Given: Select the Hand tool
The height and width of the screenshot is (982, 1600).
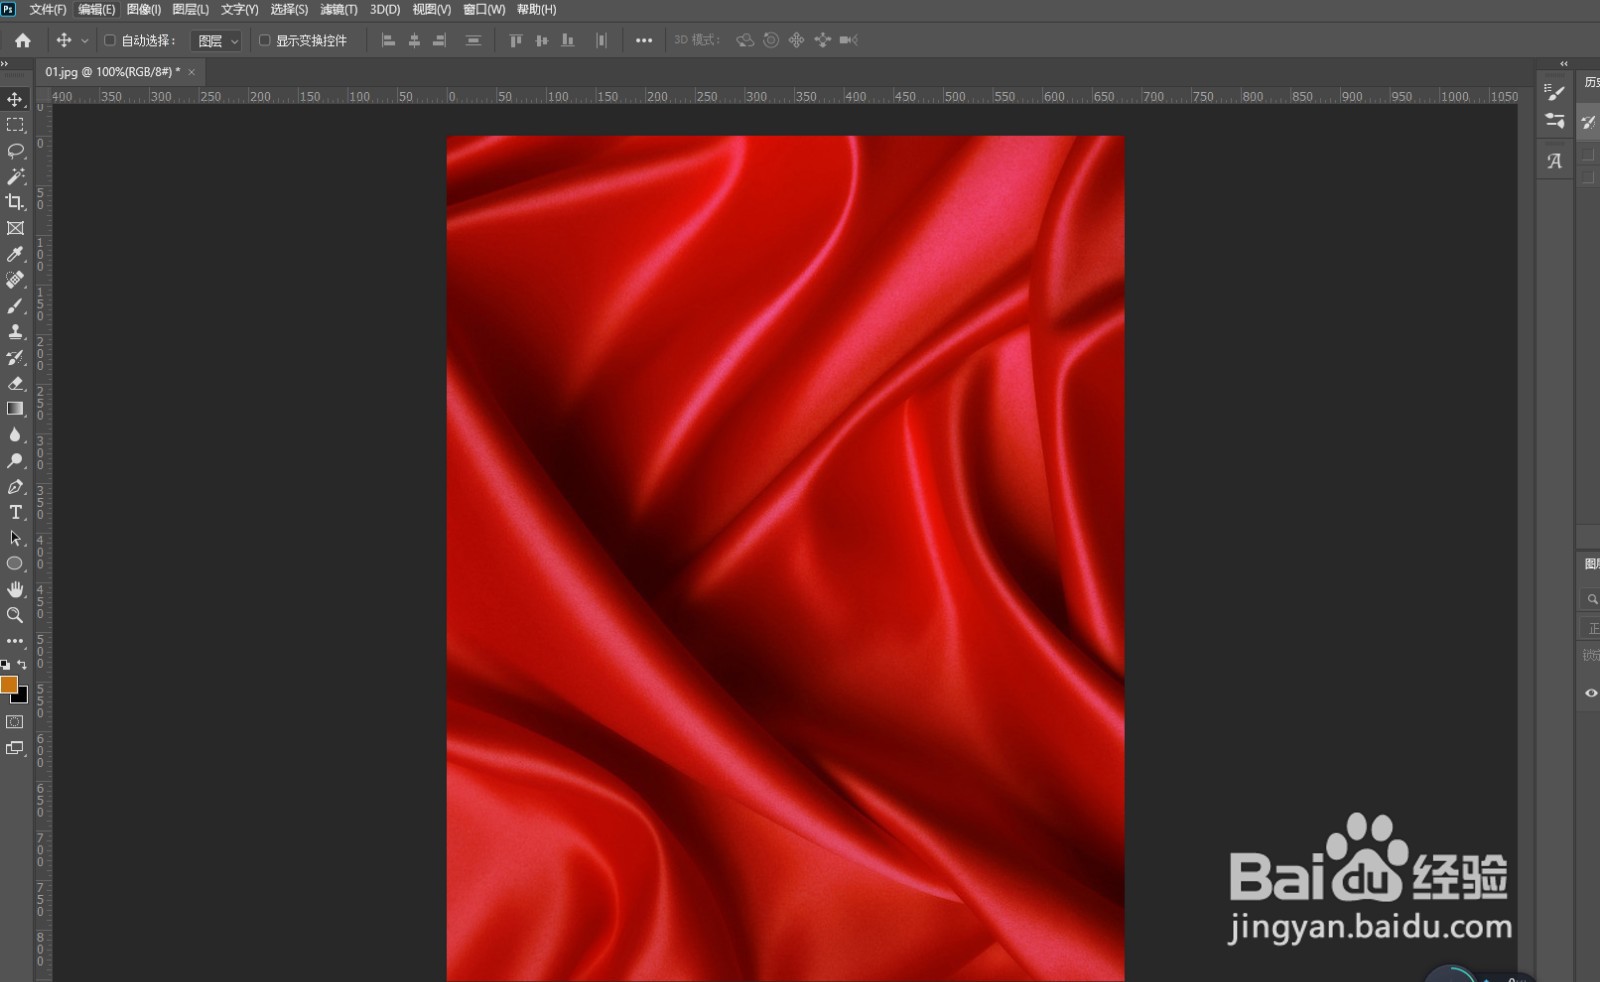Looking at the screenshot, I should [x=15, y=590].
